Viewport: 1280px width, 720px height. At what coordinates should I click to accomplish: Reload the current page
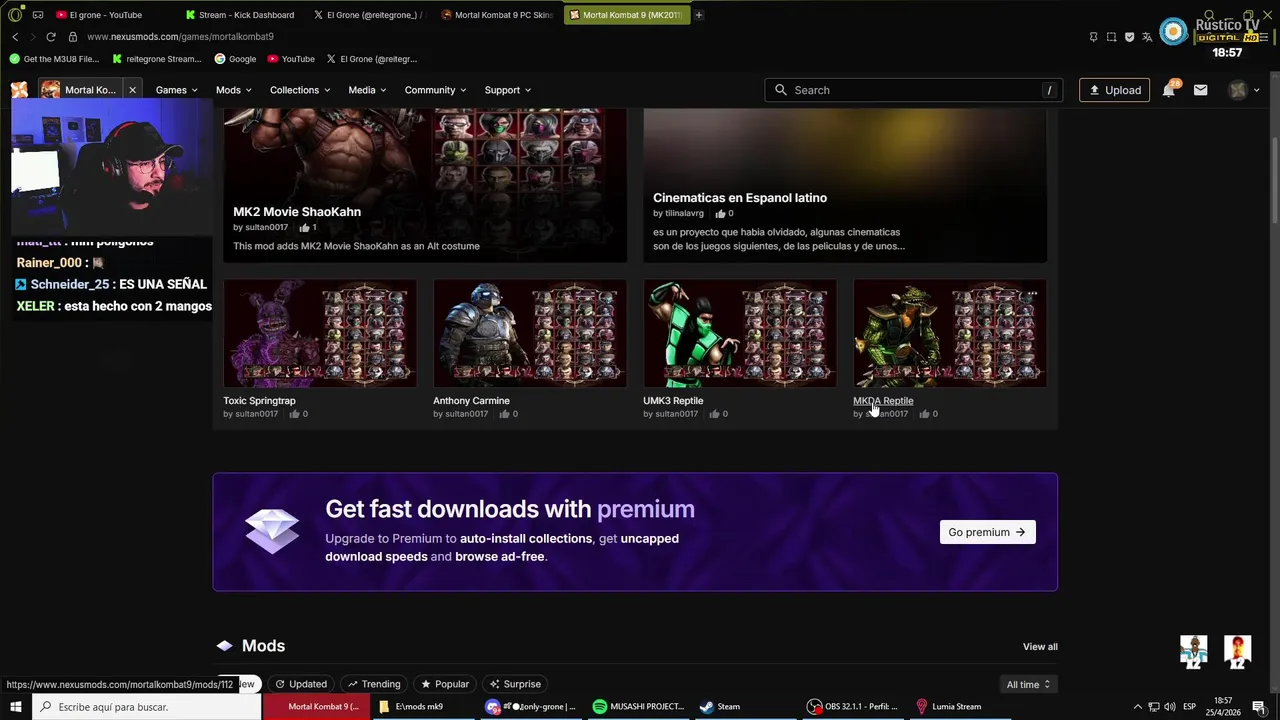pyautogui.click(x=51, y=37)
